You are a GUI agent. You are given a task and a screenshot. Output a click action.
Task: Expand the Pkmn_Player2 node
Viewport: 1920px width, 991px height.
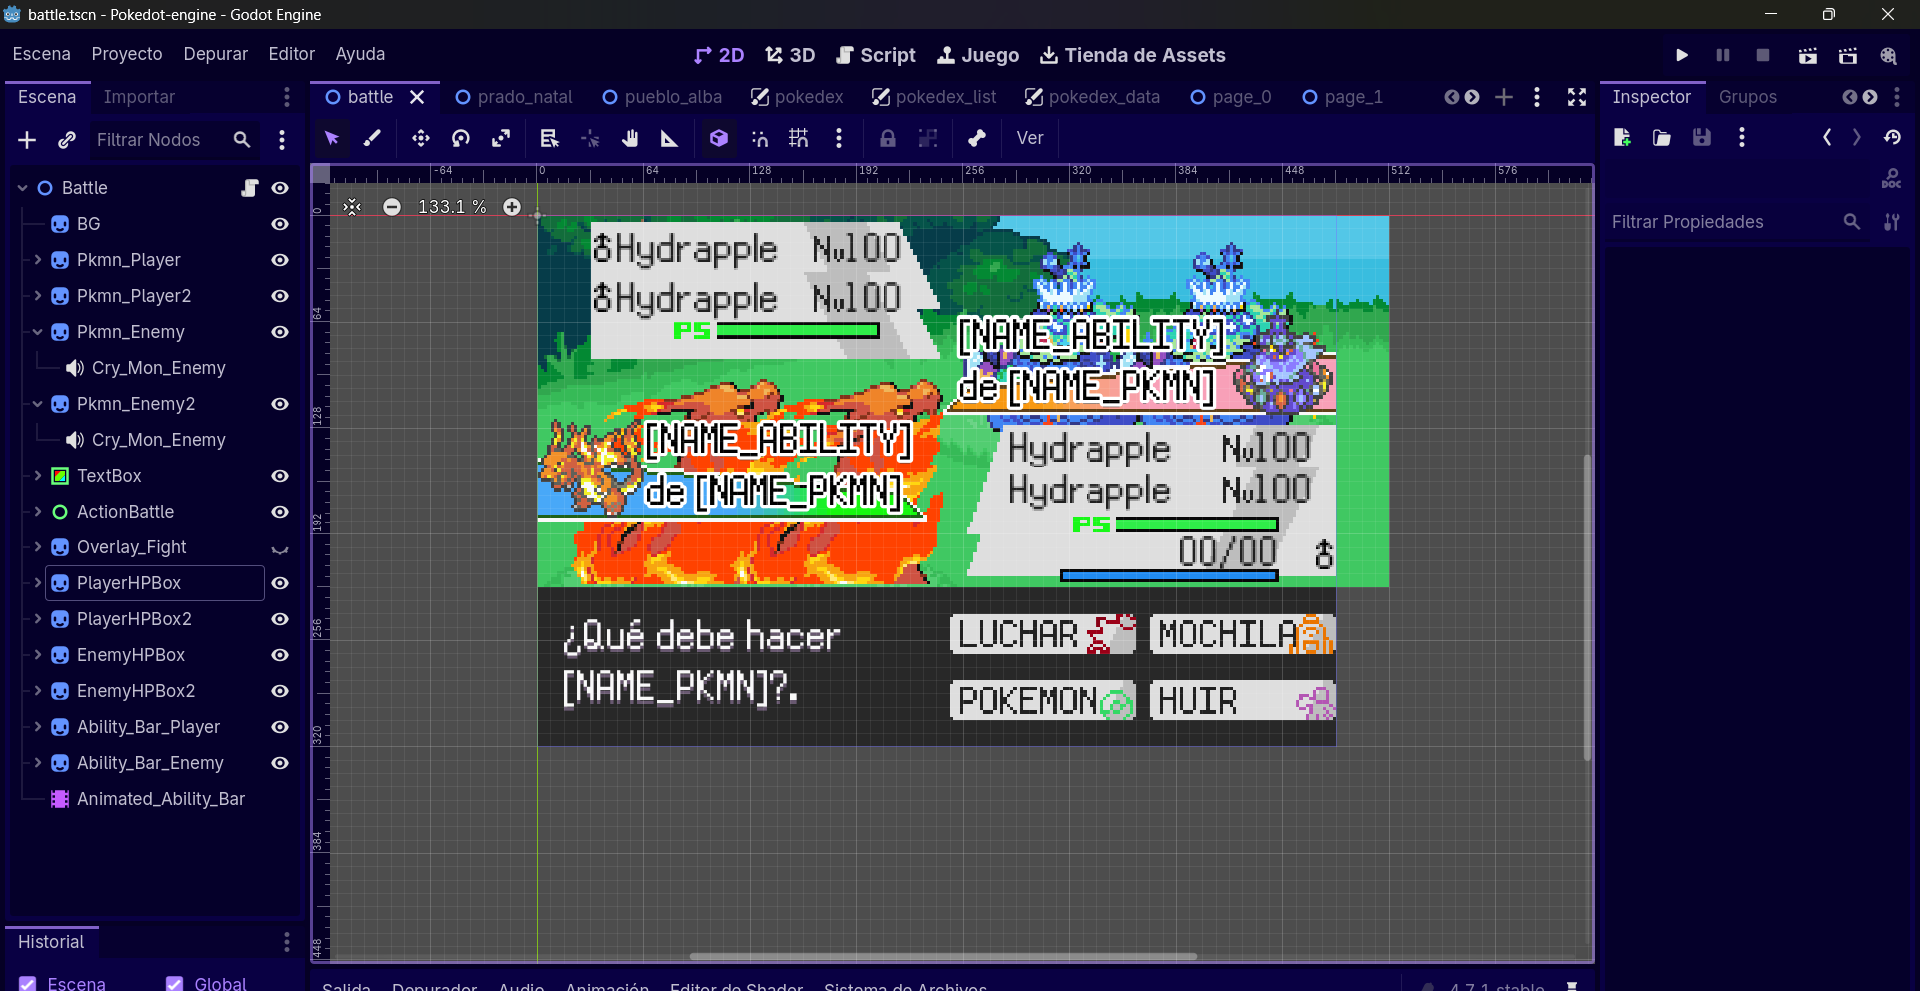click(x=38, y=296)
